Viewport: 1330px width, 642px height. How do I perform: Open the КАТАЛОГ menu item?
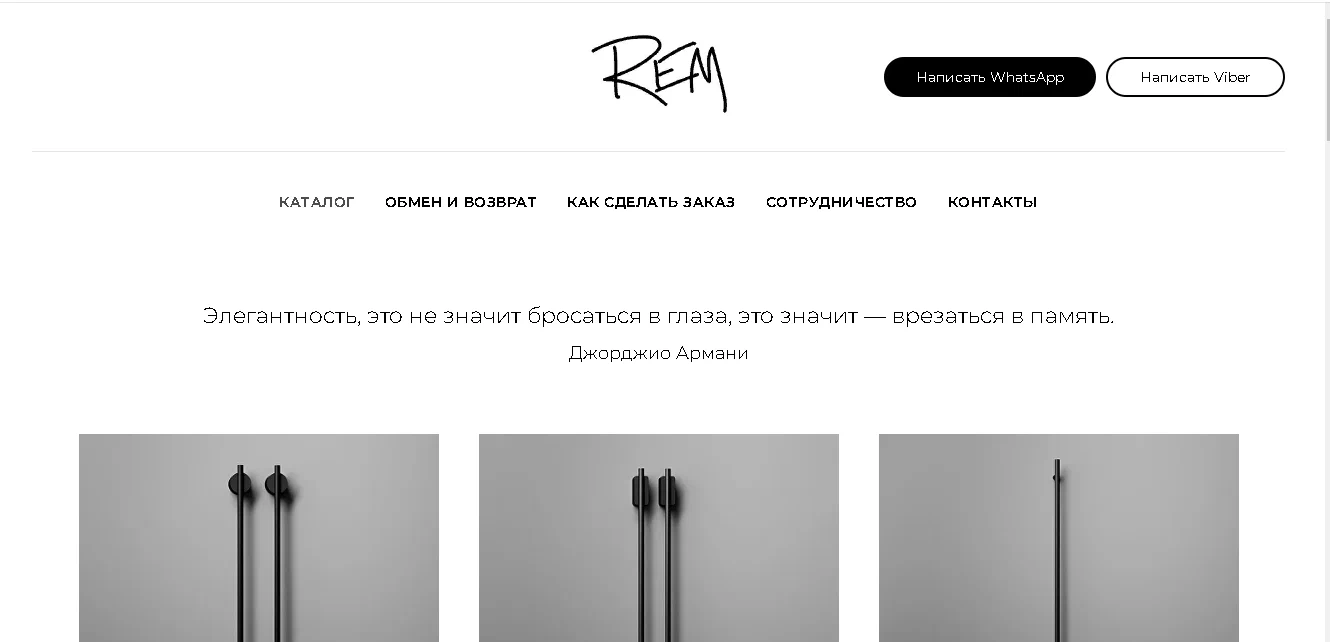317,202
